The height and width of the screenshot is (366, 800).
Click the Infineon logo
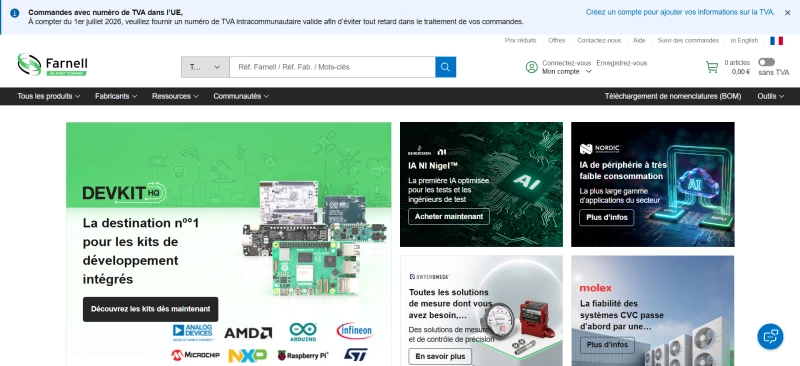pyautogui.click(x=355, y=331)
